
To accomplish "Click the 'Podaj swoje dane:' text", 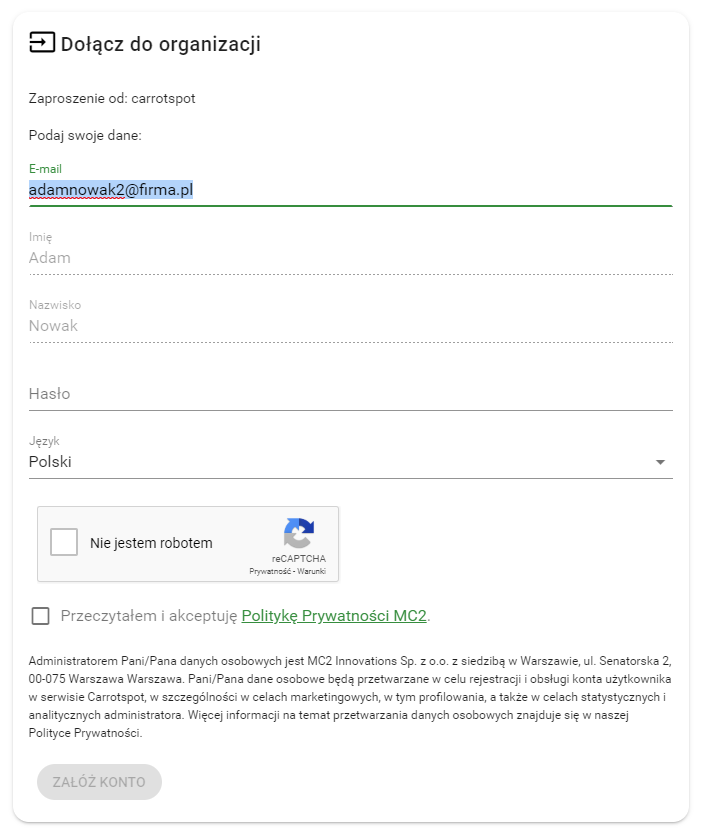I will (85, 135).
